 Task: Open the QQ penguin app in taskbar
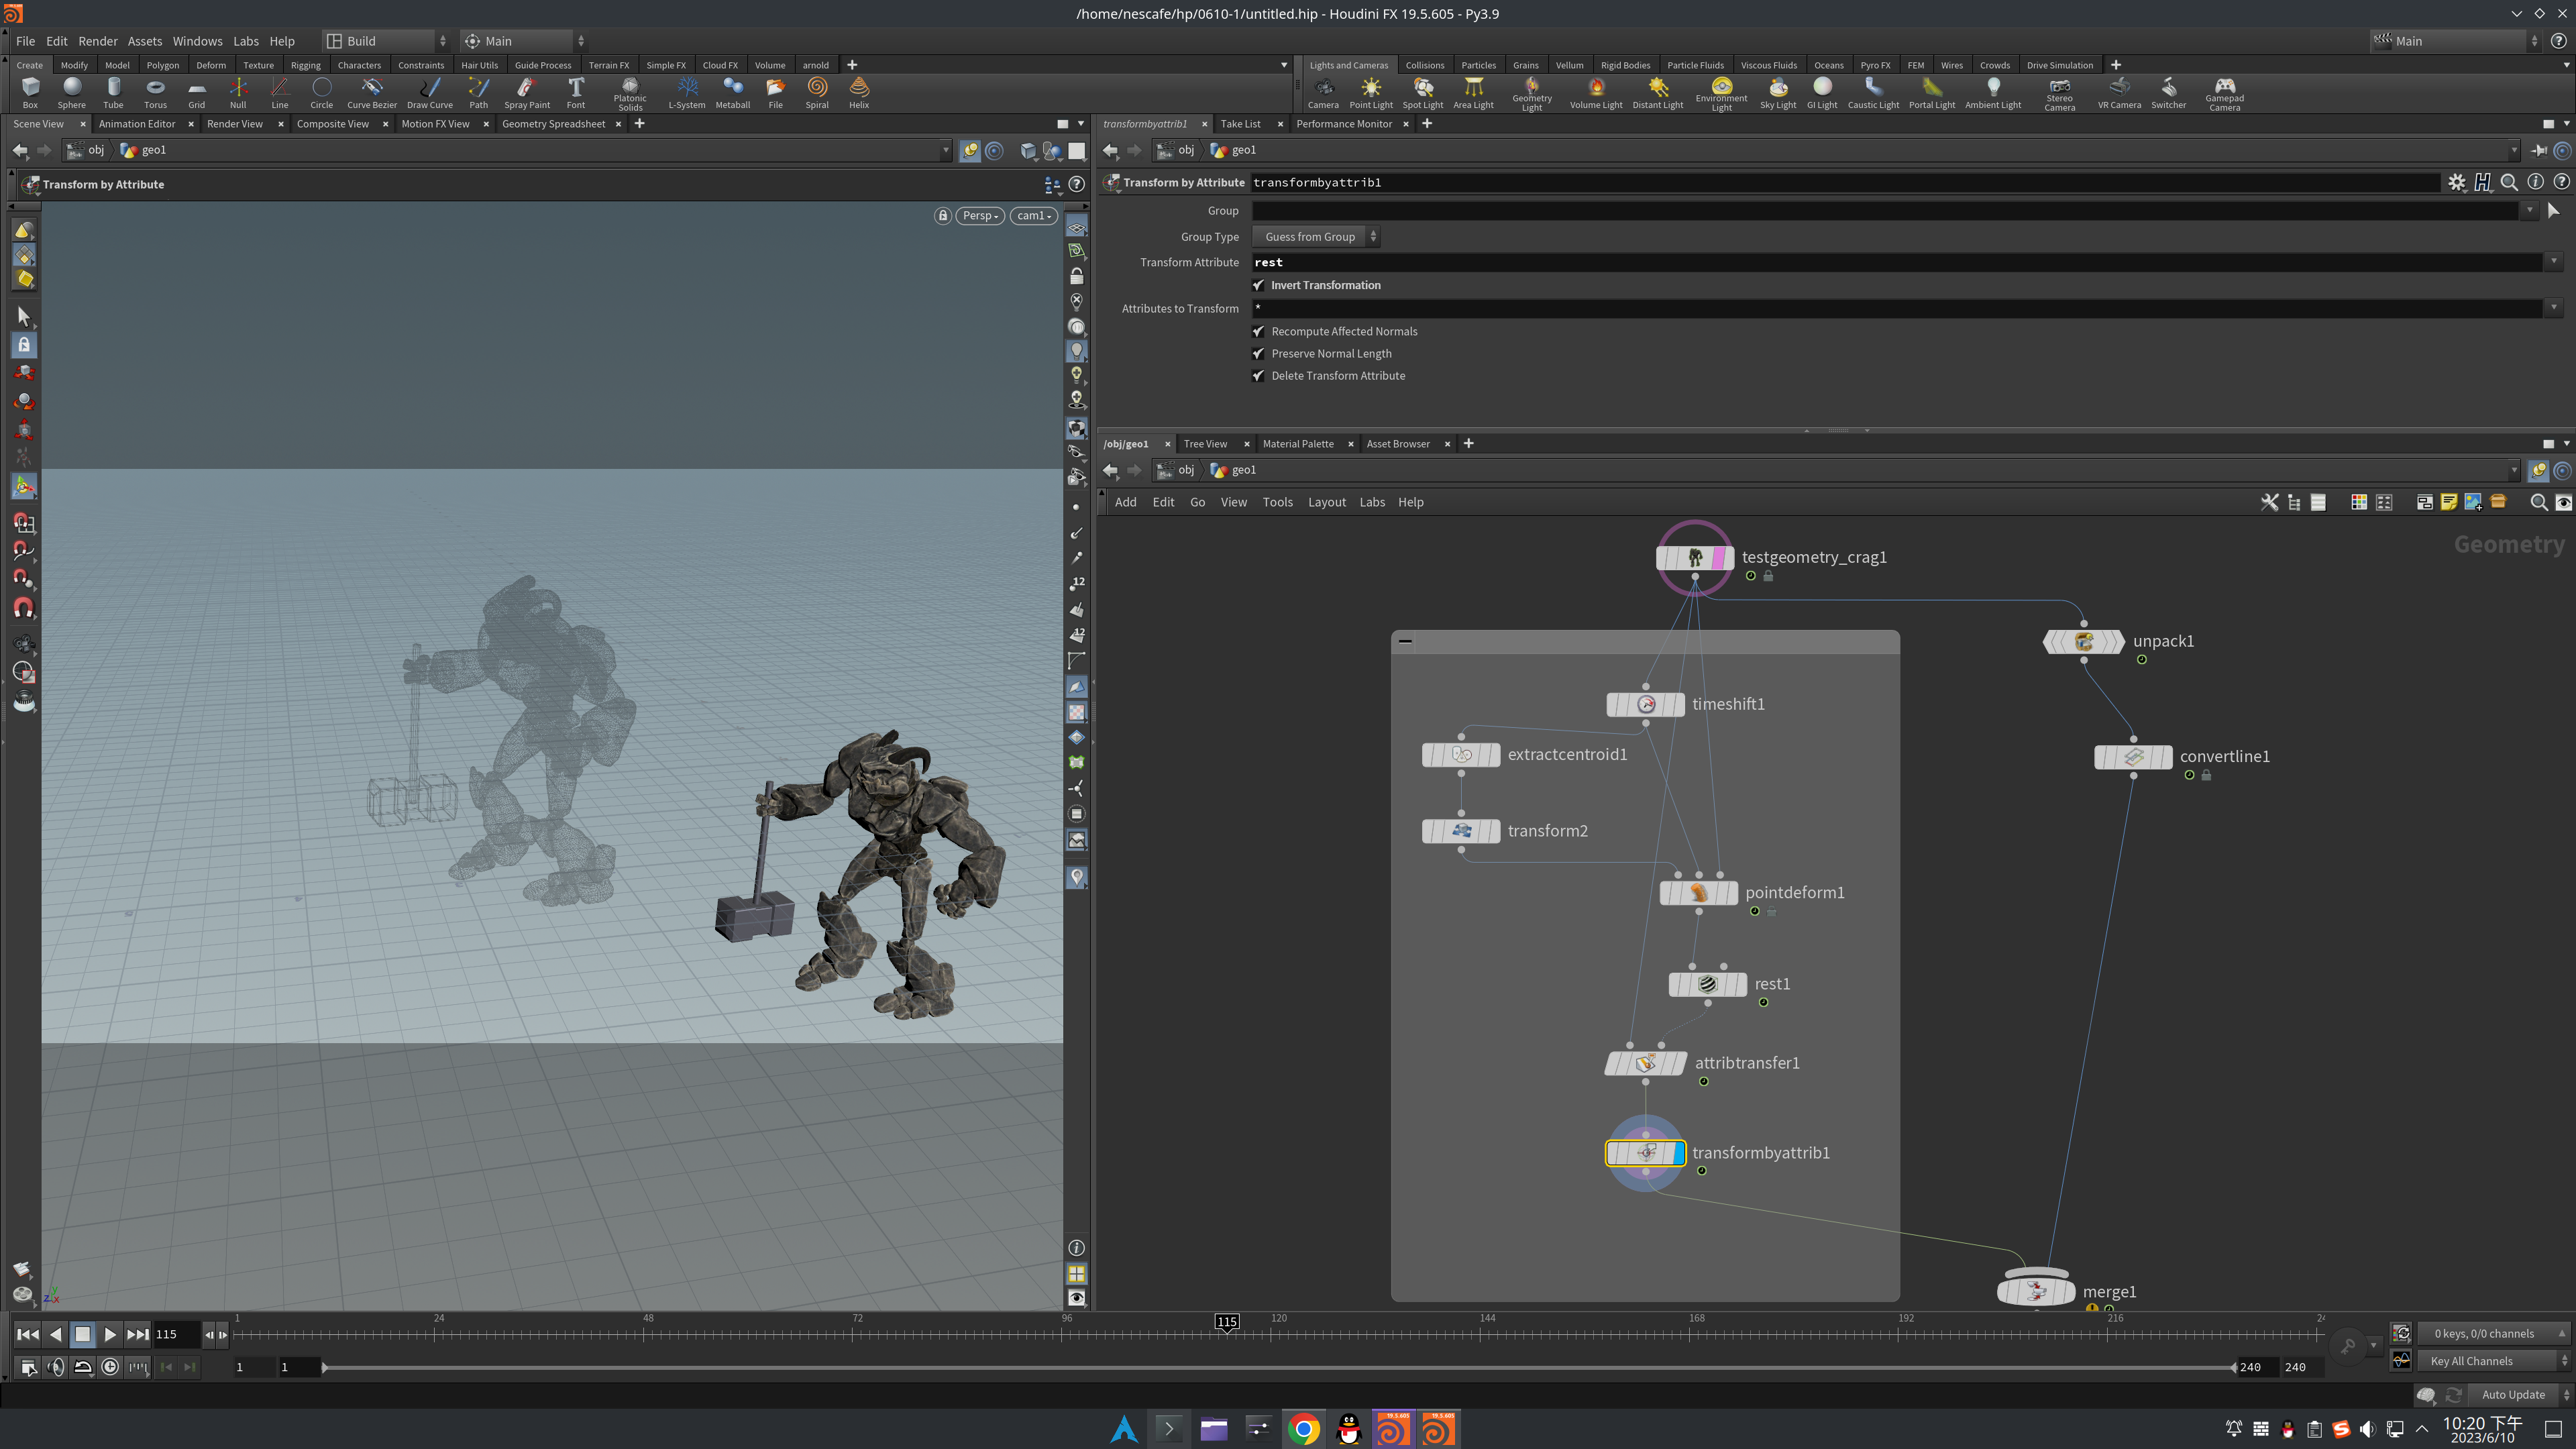pyautogui.click(x=1349, y=1429)
